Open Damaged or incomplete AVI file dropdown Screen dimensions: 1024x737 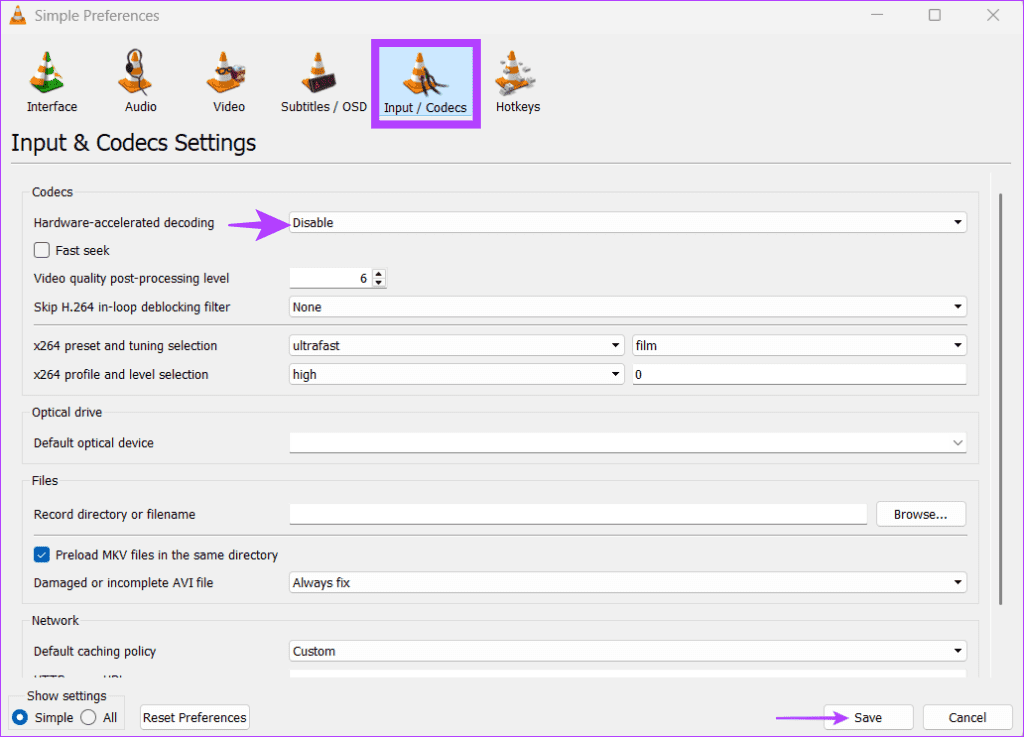click(x=628, y=582)
